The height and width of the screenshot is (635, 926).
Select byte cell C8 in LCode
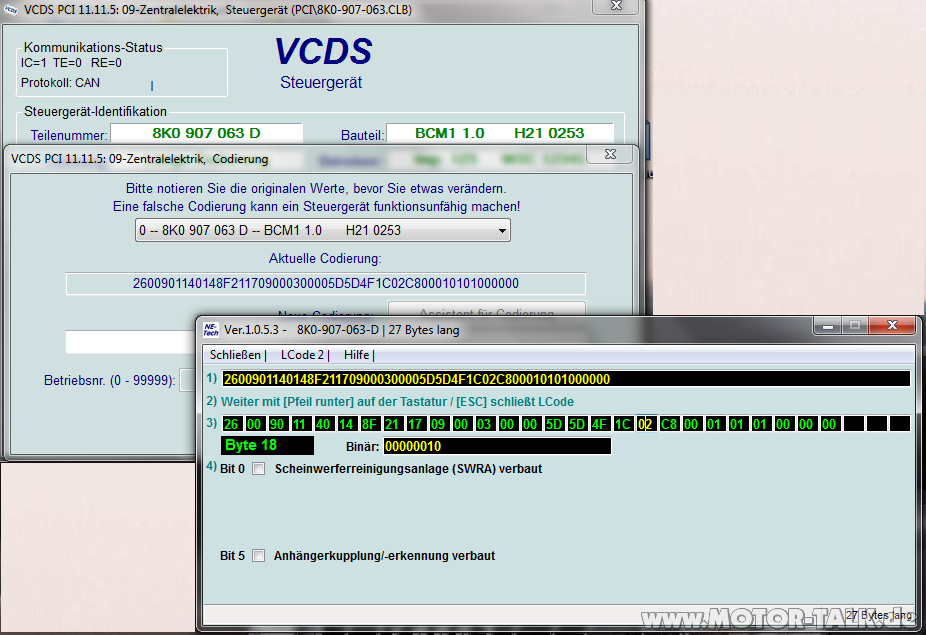669,424
